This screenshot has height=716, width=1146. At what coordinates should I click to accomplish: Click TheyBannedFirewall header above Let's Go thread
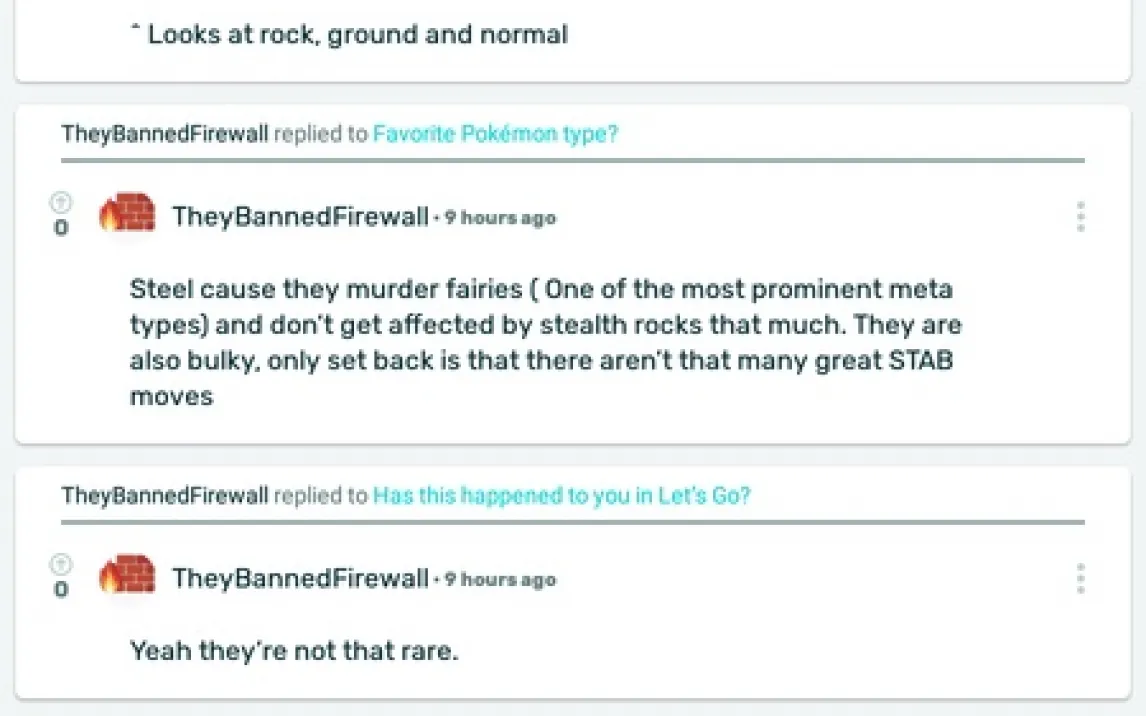(x=164, y=496)
